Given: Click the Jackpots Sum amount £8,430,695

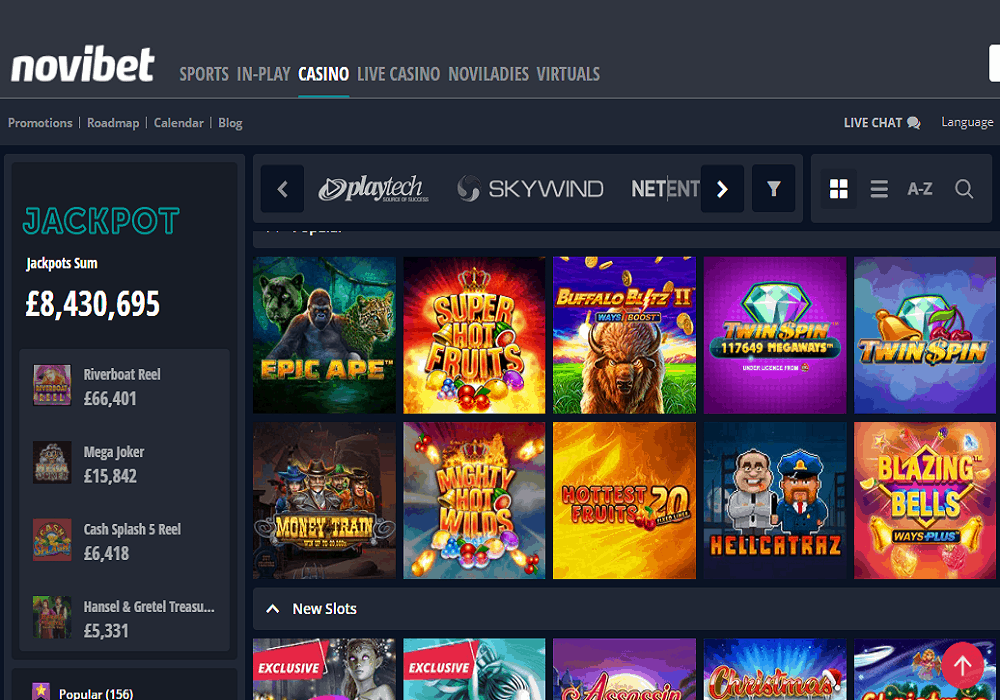Looking at the screenshot, I should tap(92, 303).
